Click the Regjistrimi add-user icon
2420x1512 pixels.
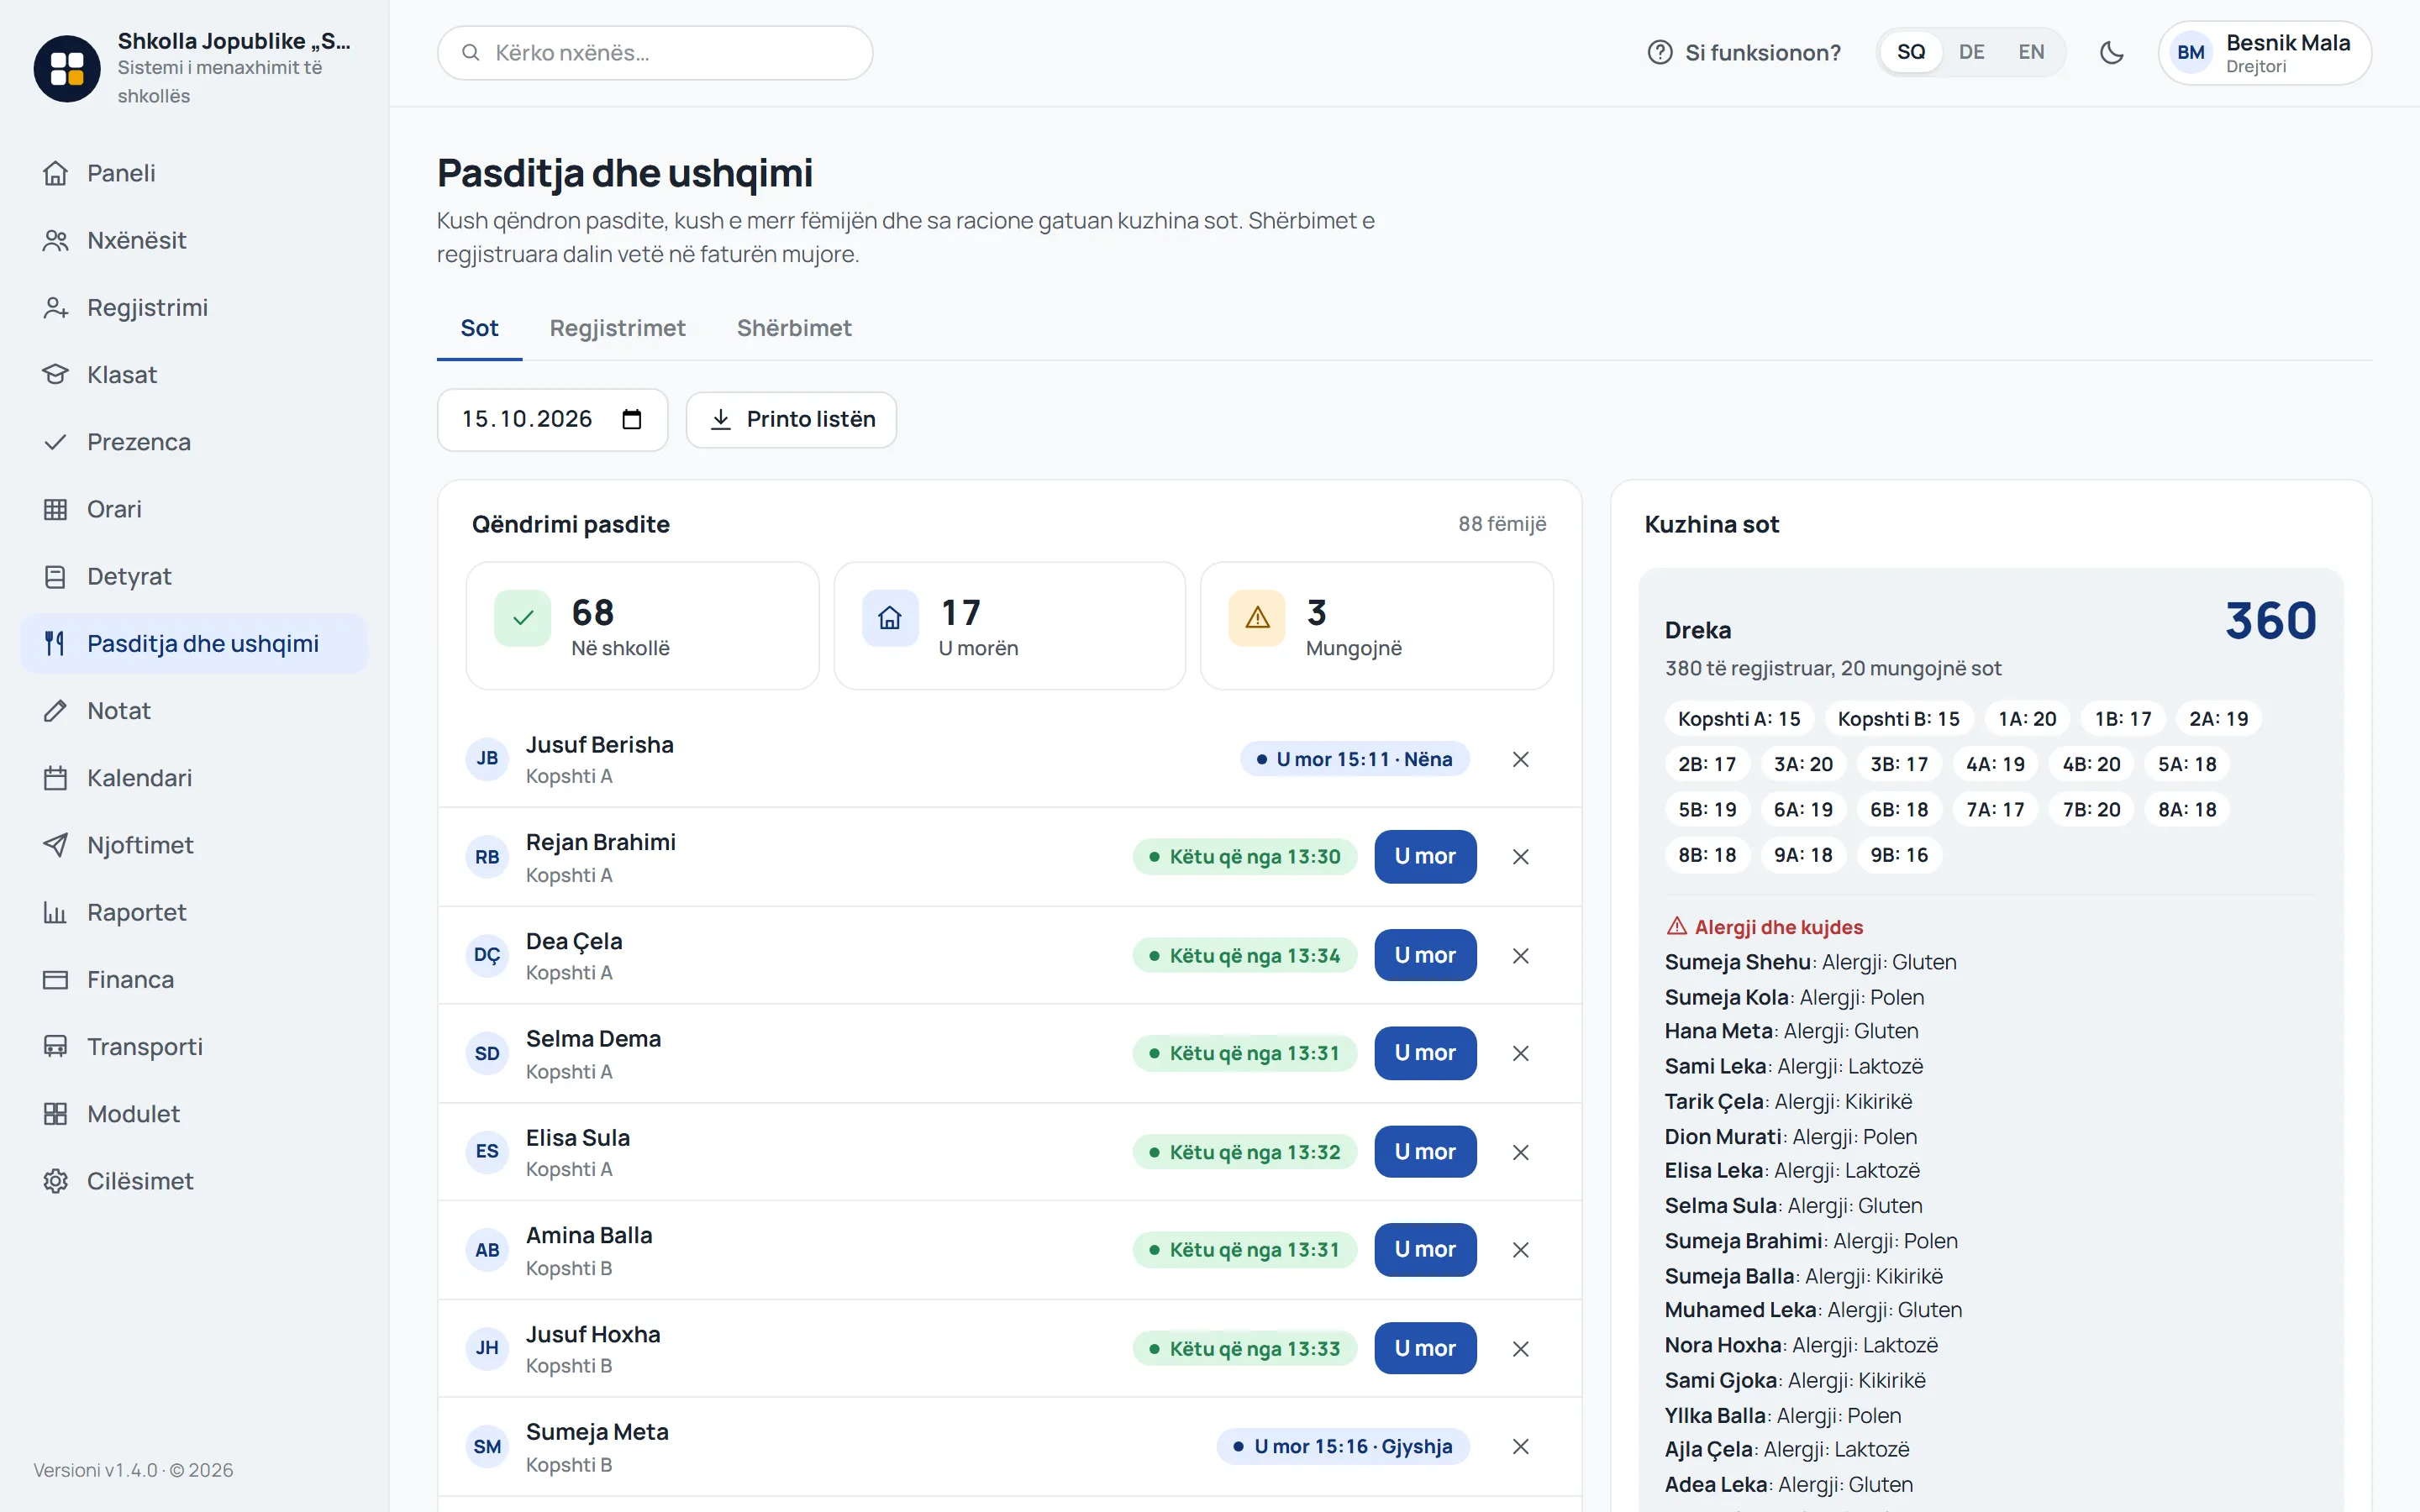pyautogui.click(x=55, y=307)
